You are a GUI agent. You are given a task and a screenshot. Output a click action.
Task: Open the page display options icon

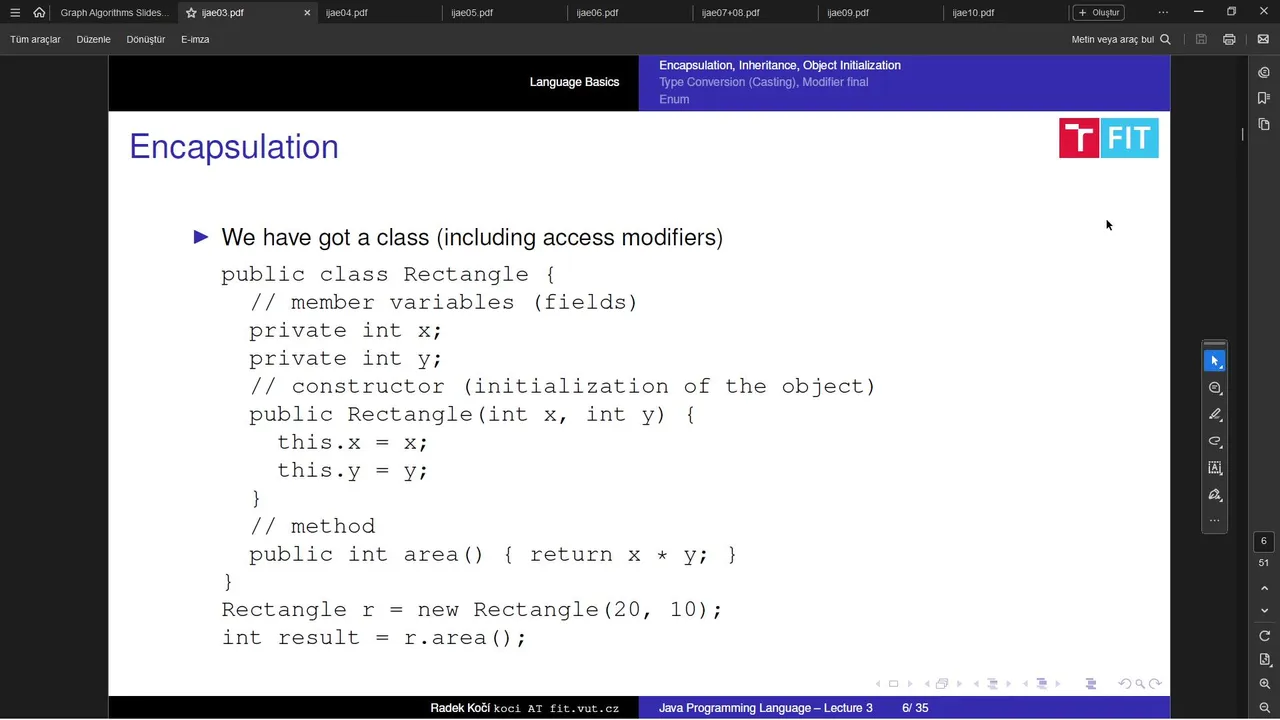coord(1264,659)
